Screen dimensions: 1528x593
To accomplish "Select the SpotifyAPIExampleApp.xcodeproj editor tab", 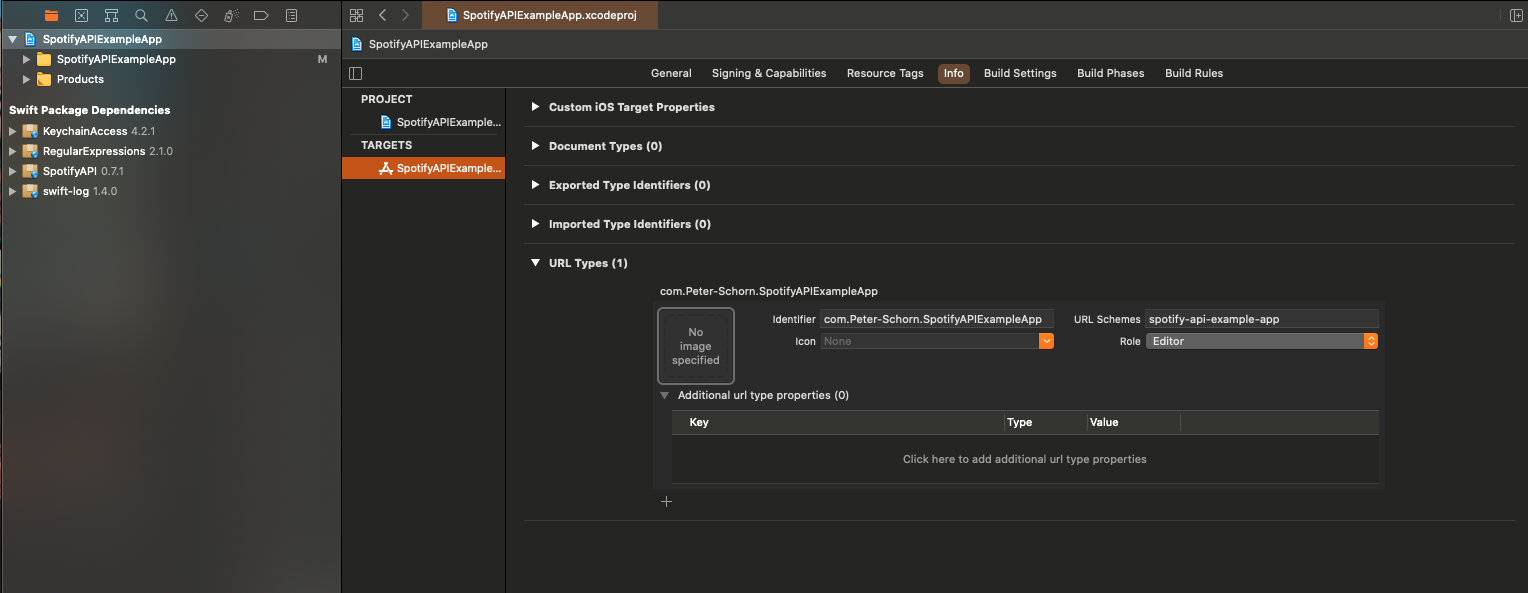I will [x=541, y=15].
